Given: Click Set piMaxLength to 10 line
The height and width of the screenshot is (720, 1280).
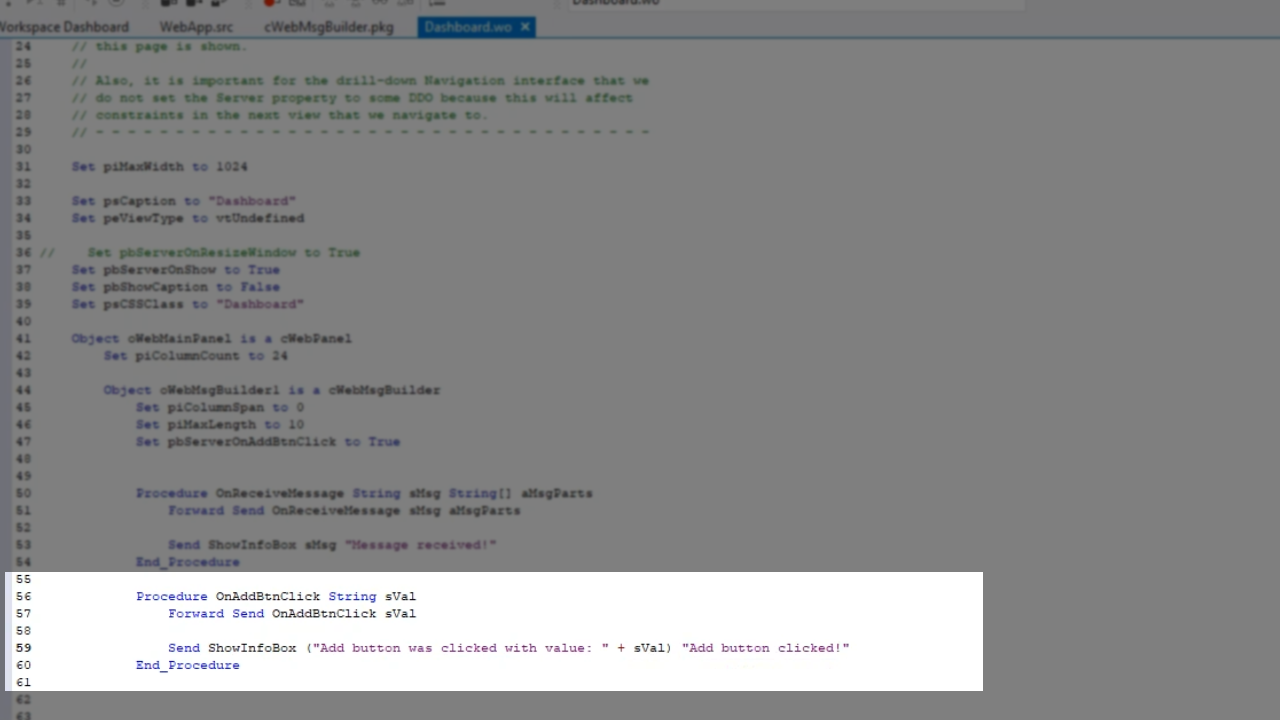Looking at the screenshot, I should coord(220,424).
